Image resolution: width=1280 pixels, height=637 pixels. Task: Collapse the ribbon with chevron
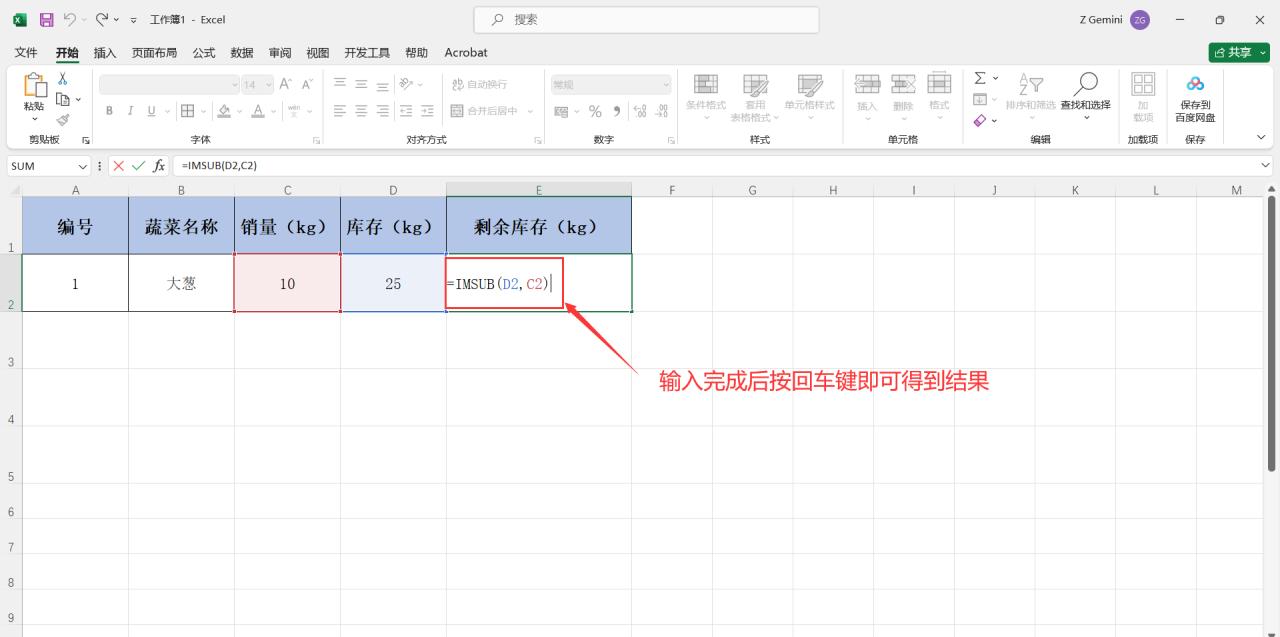tap(1261, 138)
